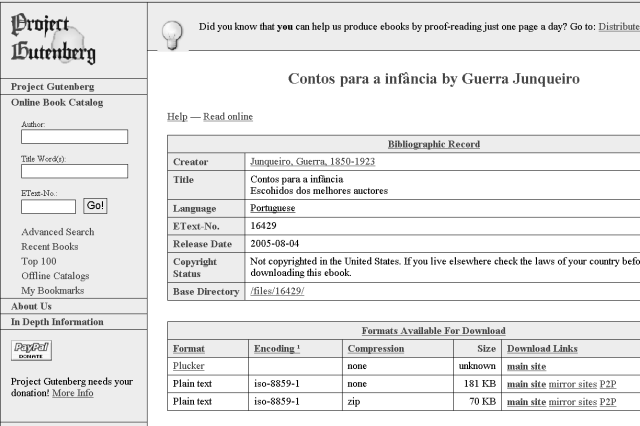The image size is (640, 426).
Task: Click the Project Gutenberg logo
Action: click(52, 38)
